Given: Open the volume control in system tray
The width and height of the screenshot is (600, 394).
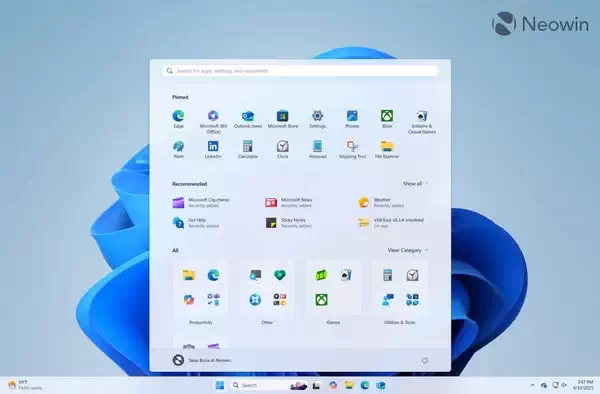Looking at the screenshot, I should point(564,385).
